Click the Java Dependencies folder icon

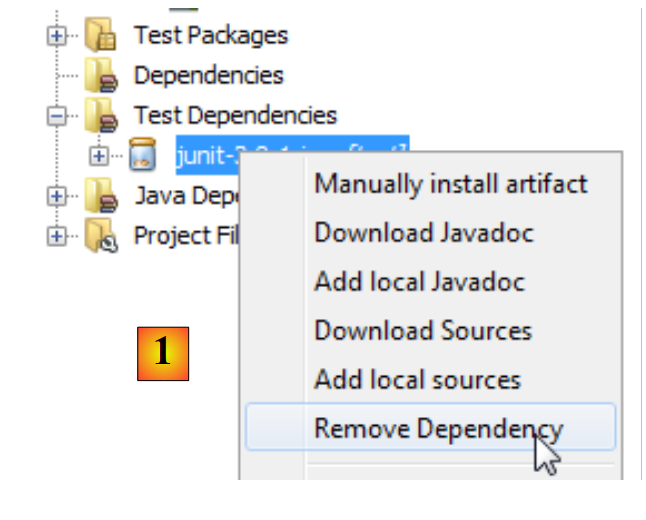(x=101, y=196)
